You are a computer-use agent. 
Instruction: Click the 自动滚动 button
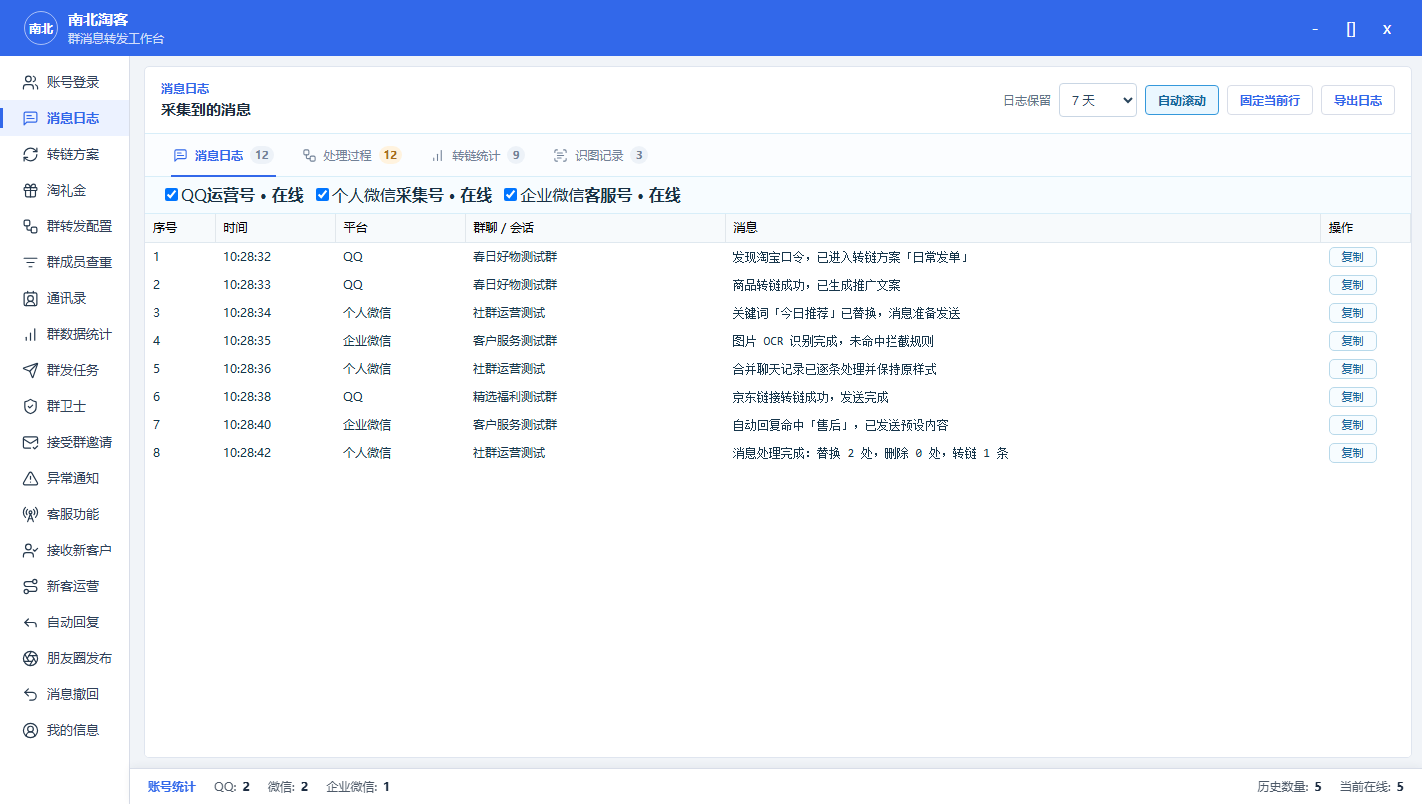1182,100
